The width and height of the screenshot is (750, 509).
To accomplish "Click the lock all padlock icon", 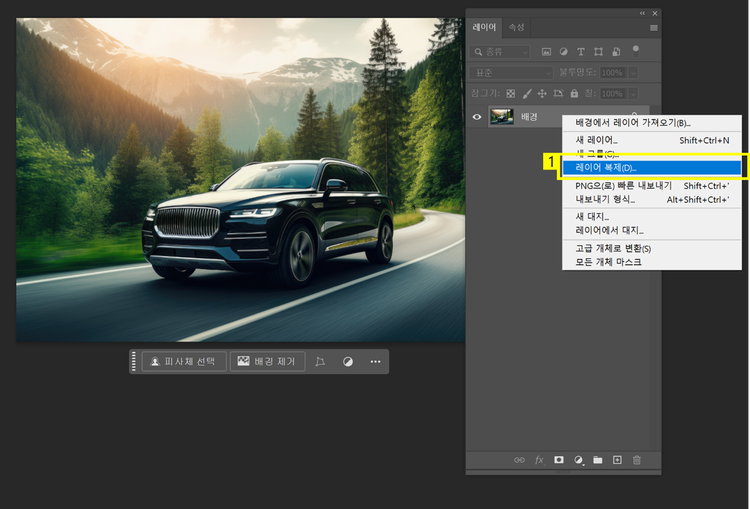I will click(x=574, y=94).
